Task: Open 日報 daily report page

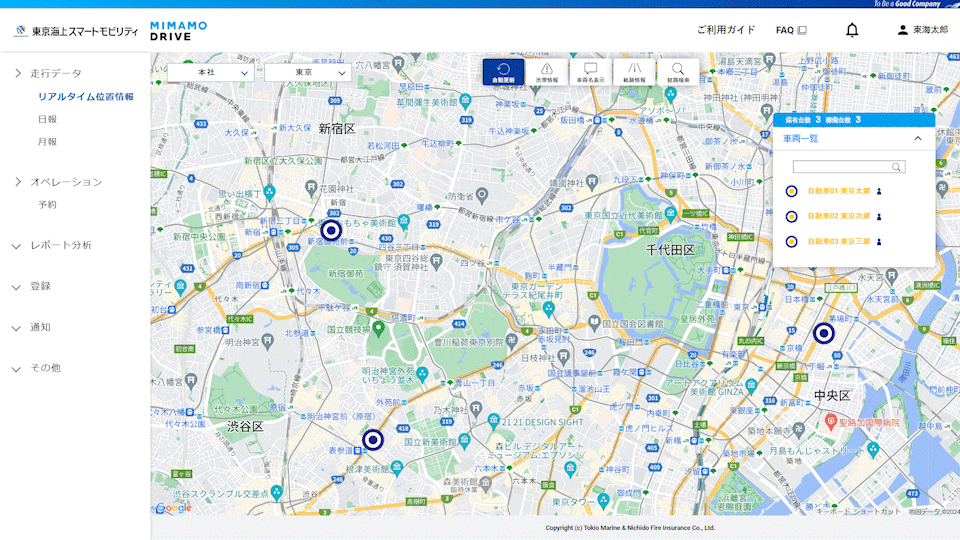Action: 47,119
